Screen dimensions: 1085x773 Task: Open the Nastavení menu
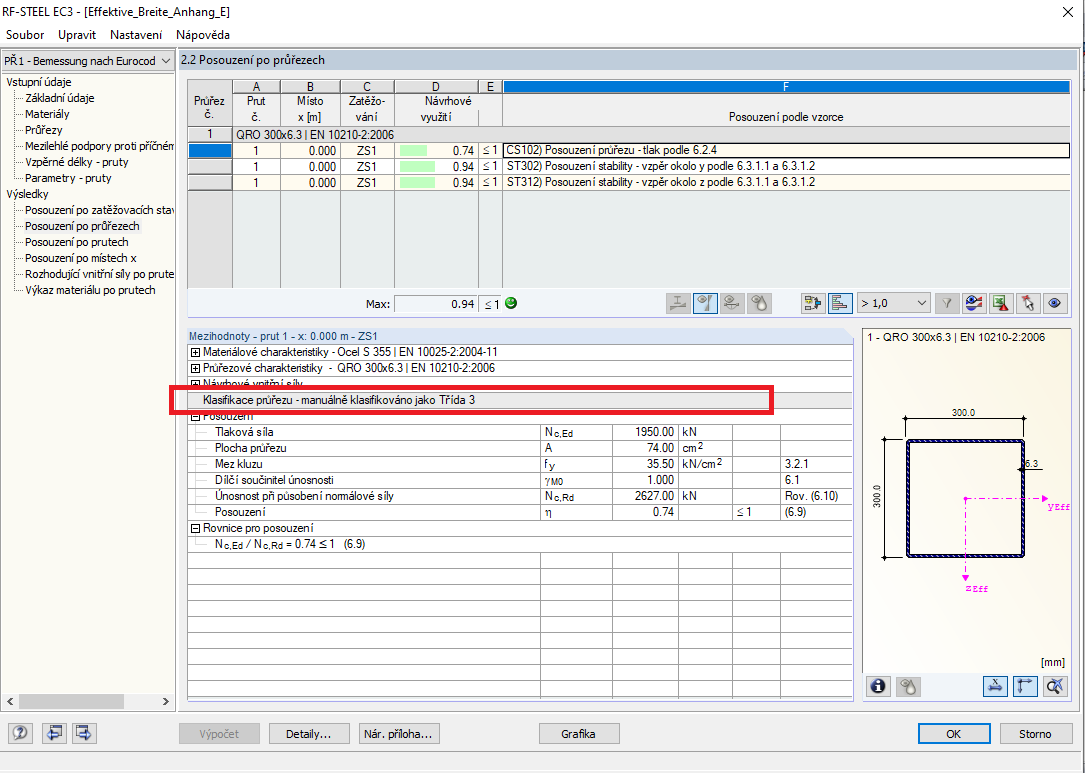136,35
